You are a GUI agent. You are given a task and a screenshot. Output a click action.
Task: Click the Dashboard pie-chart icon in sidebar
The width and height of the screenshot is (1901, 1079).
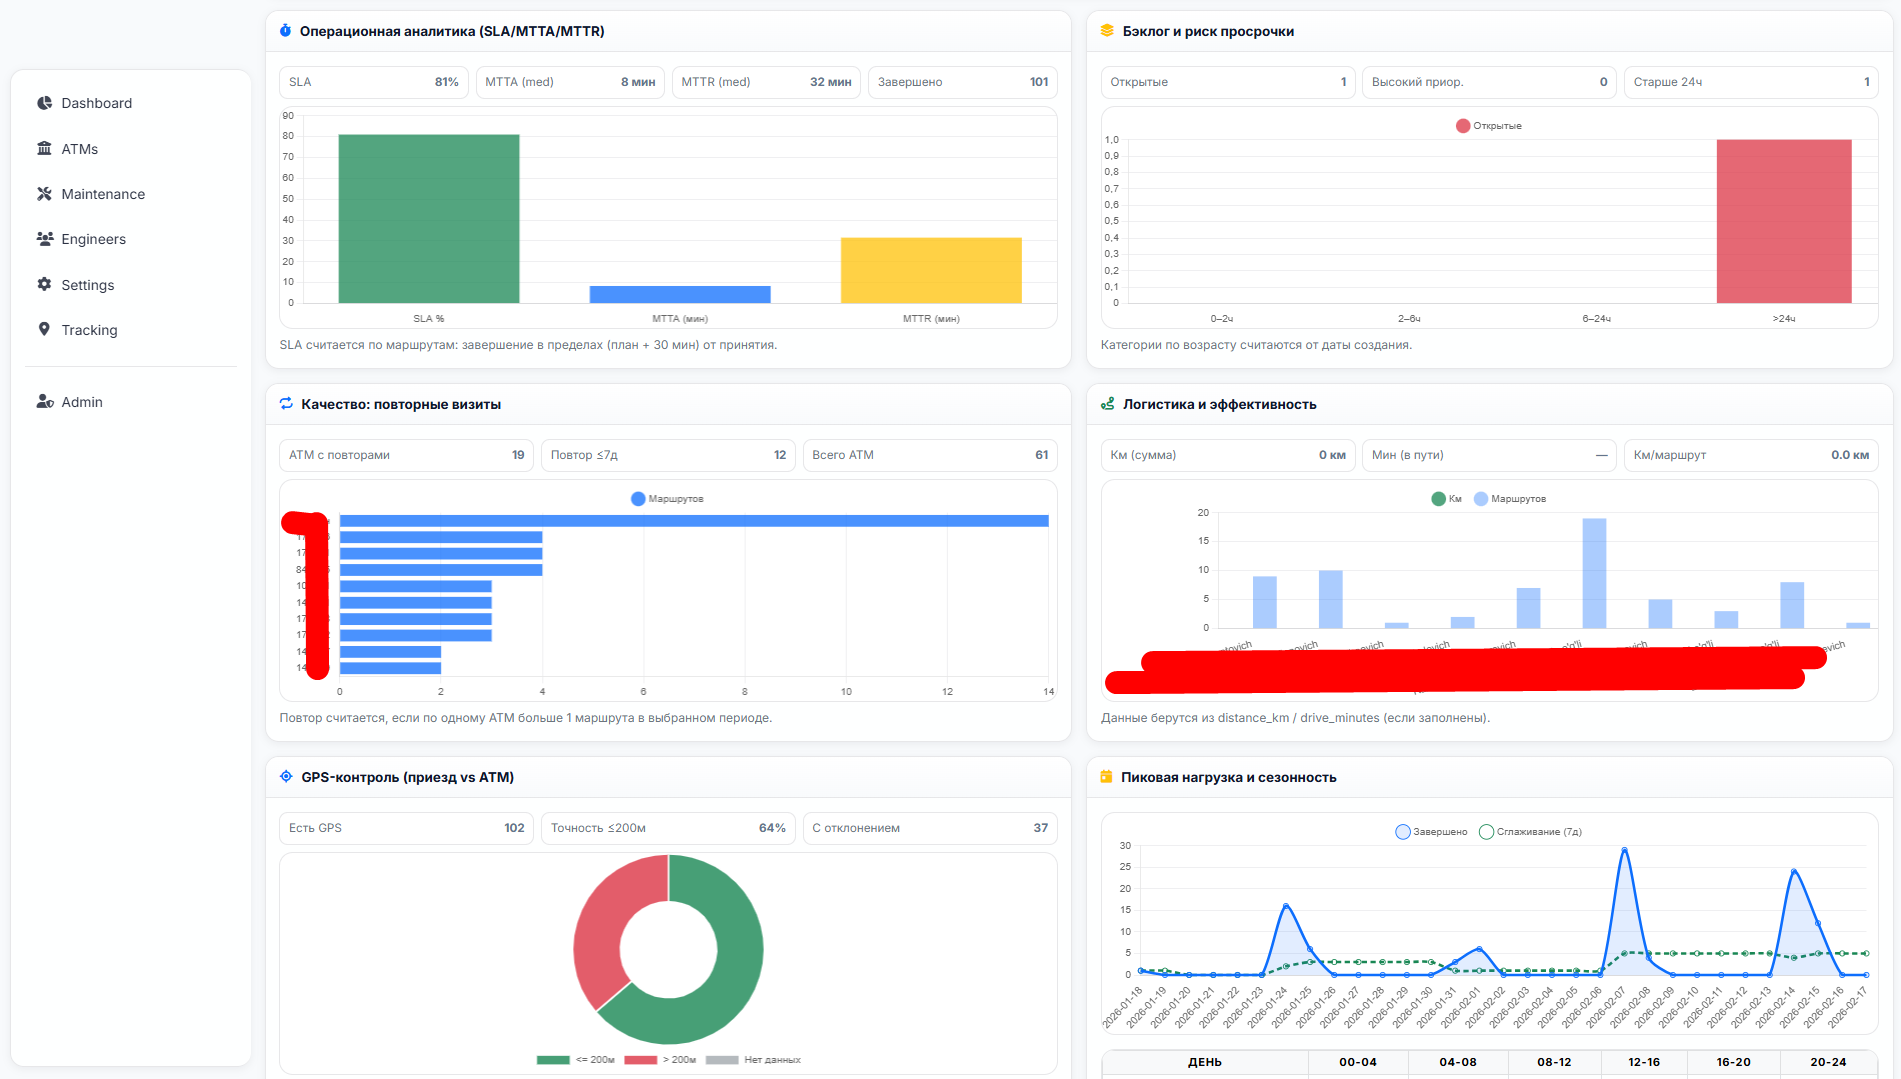point(44,103)
